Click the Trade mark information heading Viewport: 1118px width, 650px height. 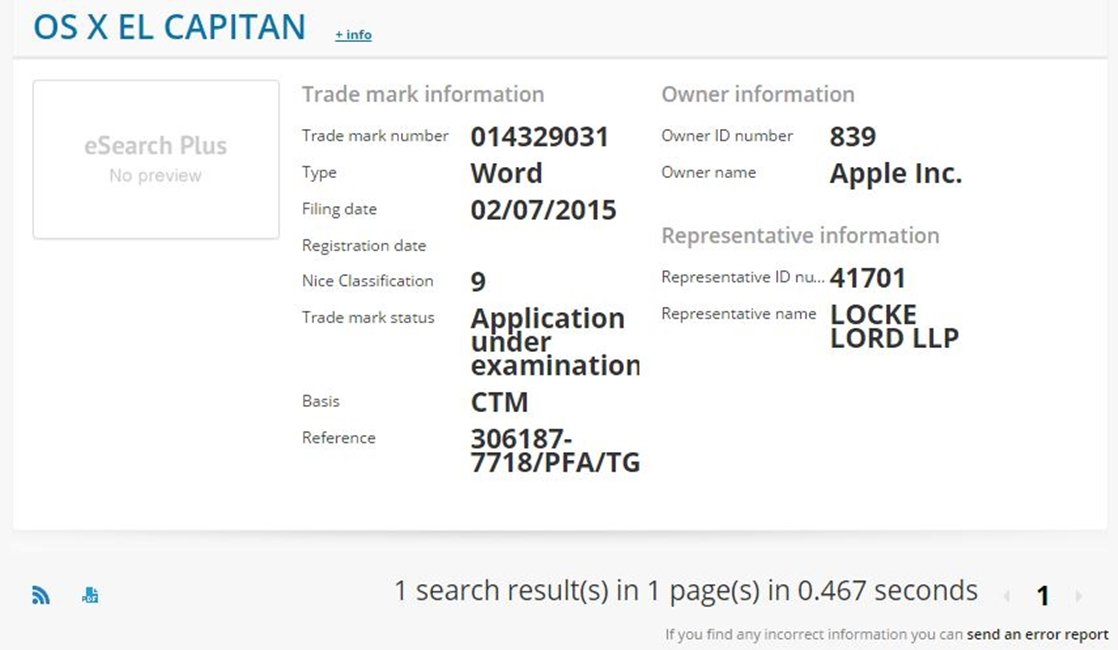click(423, 94)
